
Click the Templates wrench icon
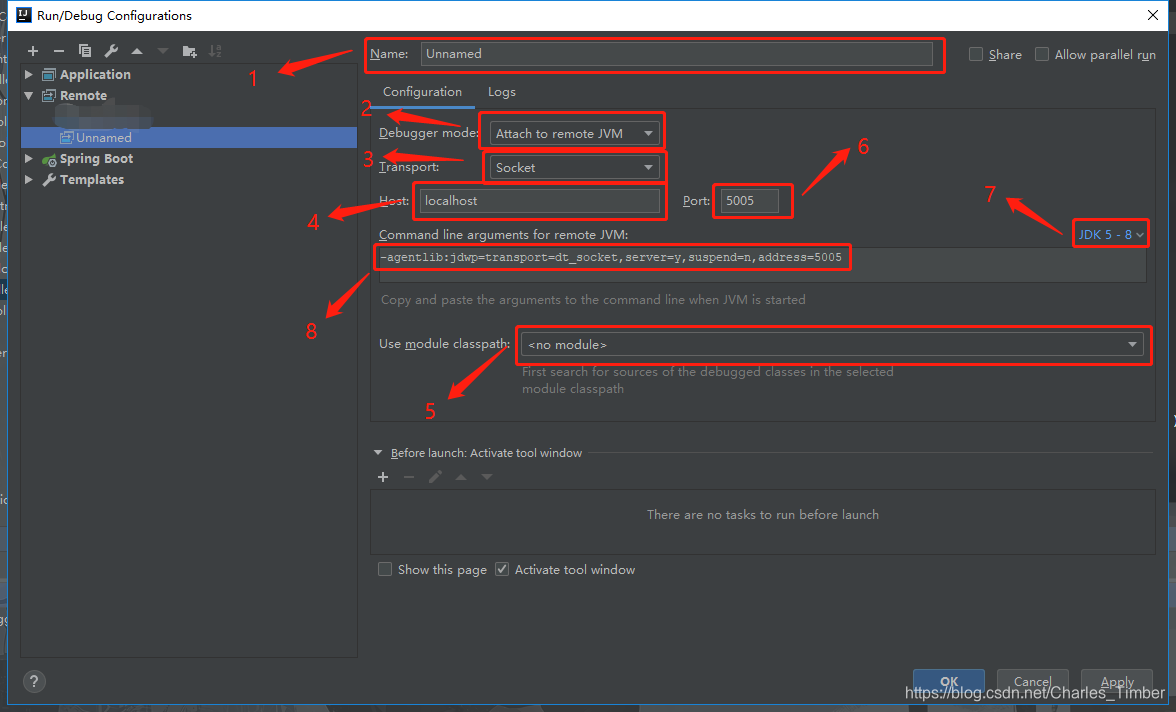[49, 180]
